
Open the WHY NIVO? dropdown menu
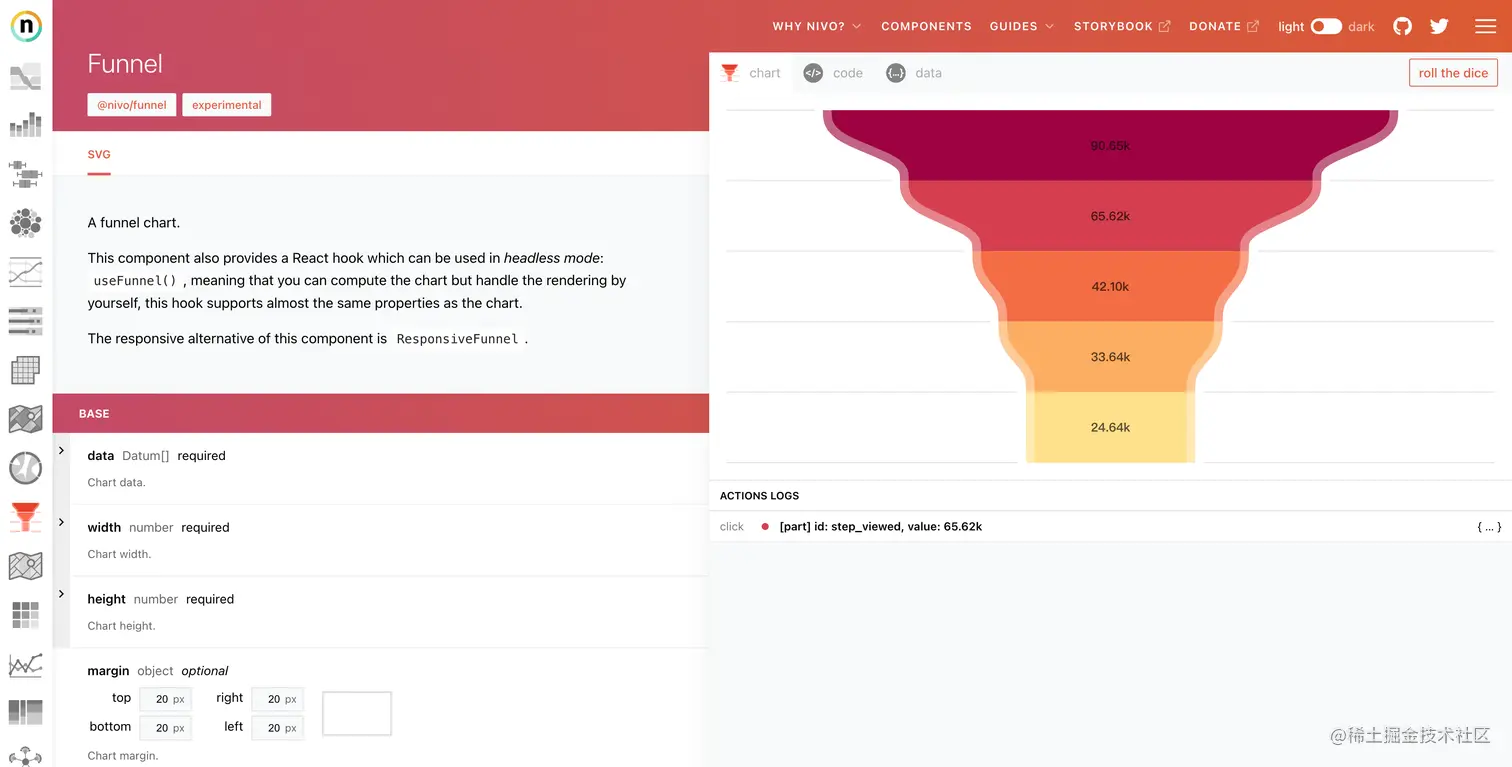point(817,27)
